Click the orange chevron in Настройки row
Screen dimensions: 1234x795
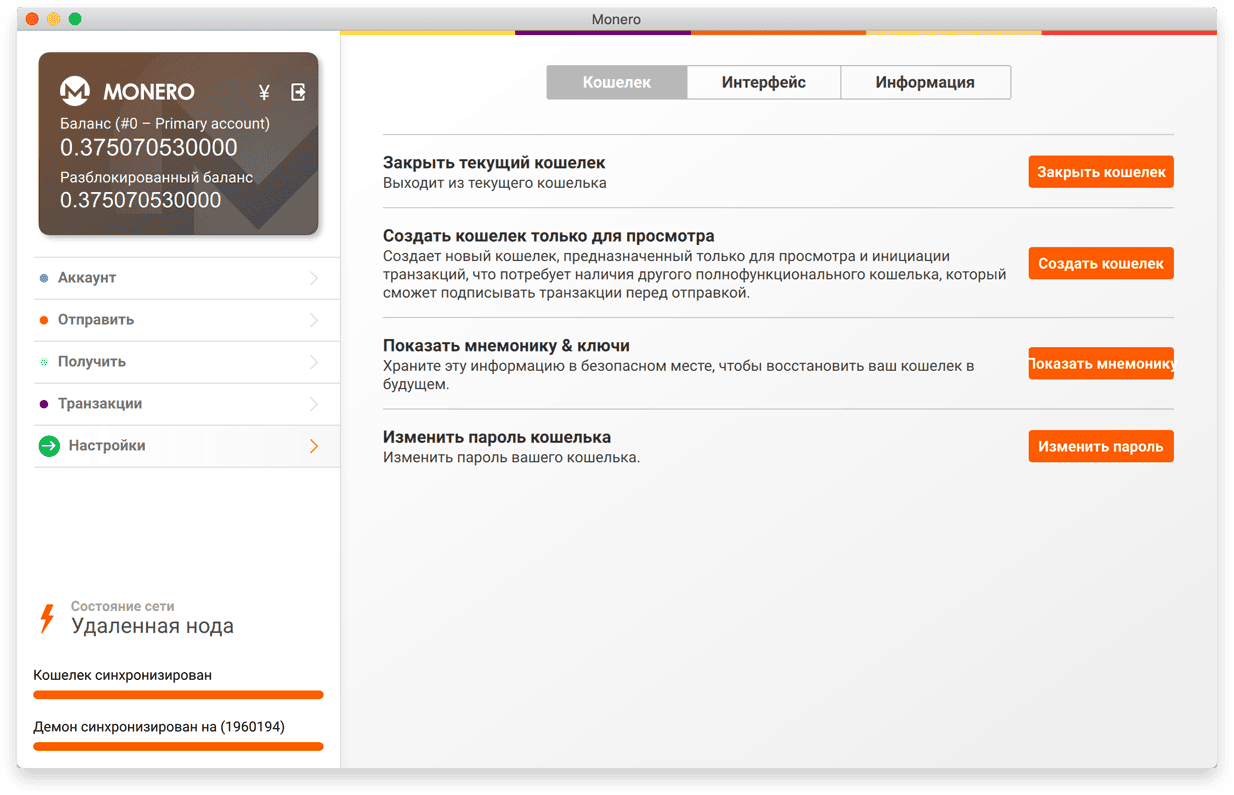314,446
